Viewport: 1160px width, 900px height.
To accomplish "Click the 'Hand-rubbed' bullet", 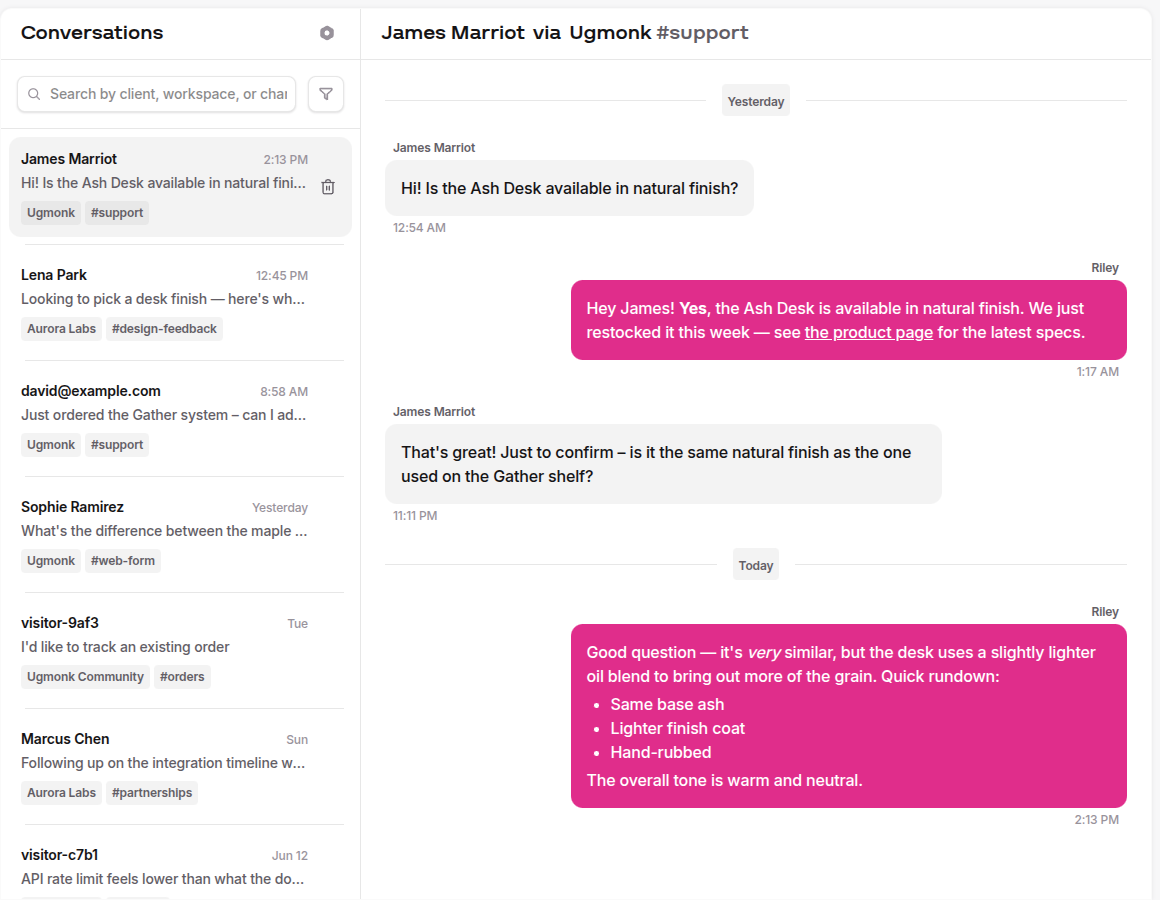I will click(x=661, y=753).
